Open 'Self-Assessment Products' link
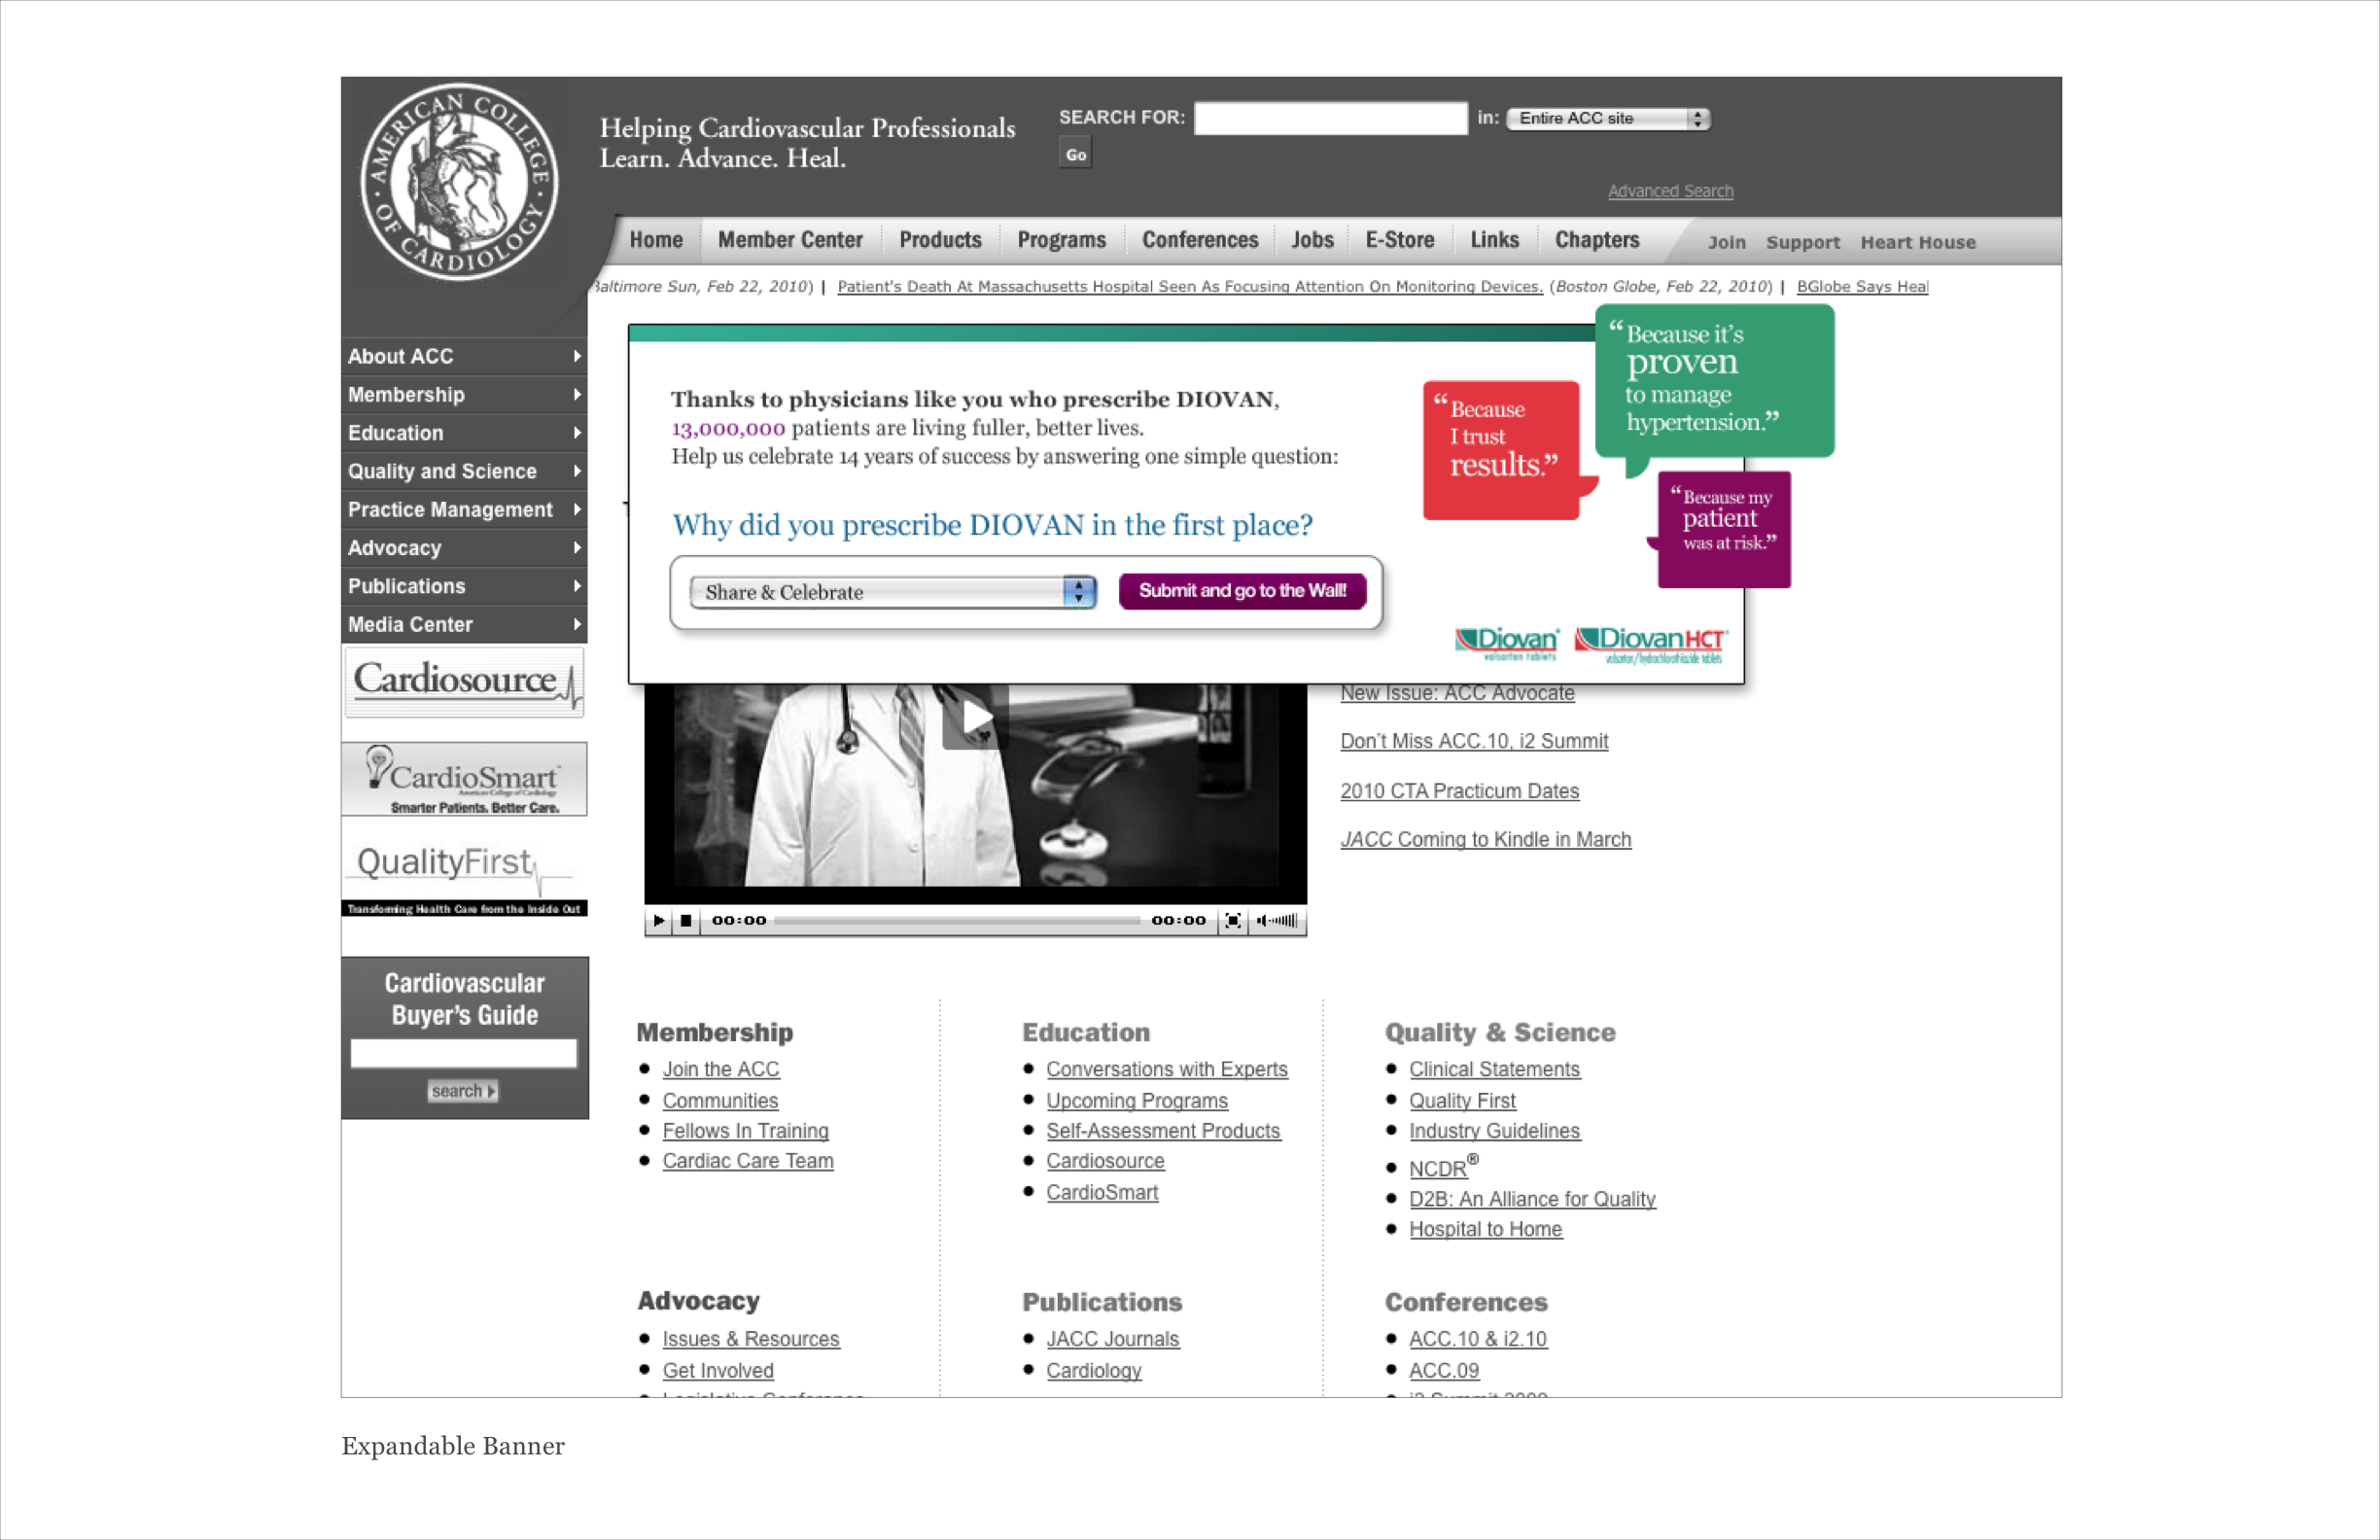Image resolution: width=2380 pixels, height=1540 pixels. 1162,1130
